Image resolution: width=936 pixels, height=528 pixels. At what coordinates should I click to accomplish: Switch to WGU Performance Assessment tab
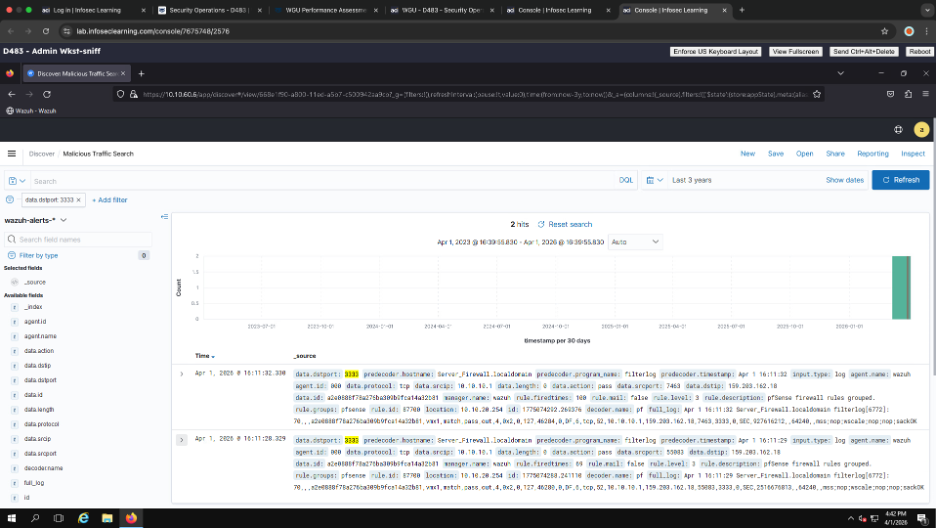(325, 10)
